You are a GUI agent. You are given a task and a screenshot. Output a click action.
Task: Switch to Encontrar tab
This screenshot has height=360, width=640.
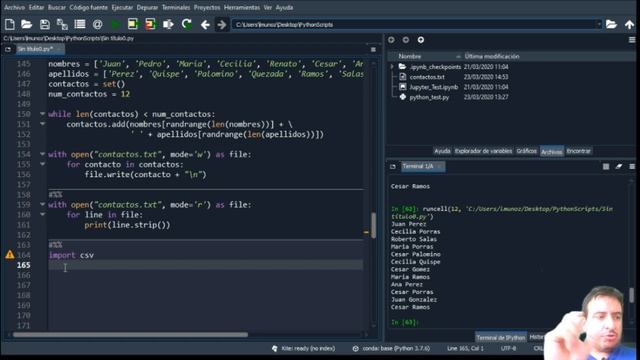tap(578, 151)
